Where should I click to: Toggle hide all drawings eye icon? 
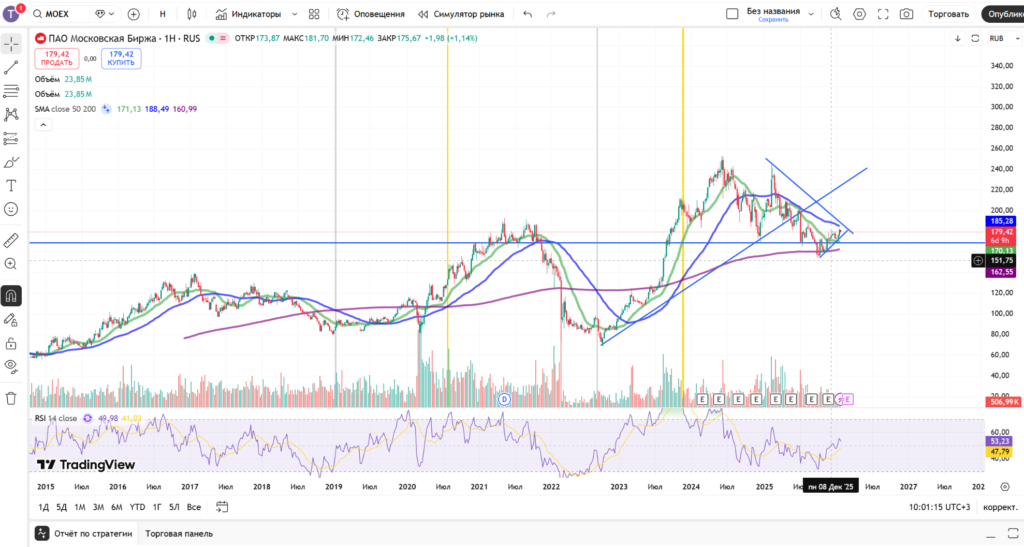11,366
